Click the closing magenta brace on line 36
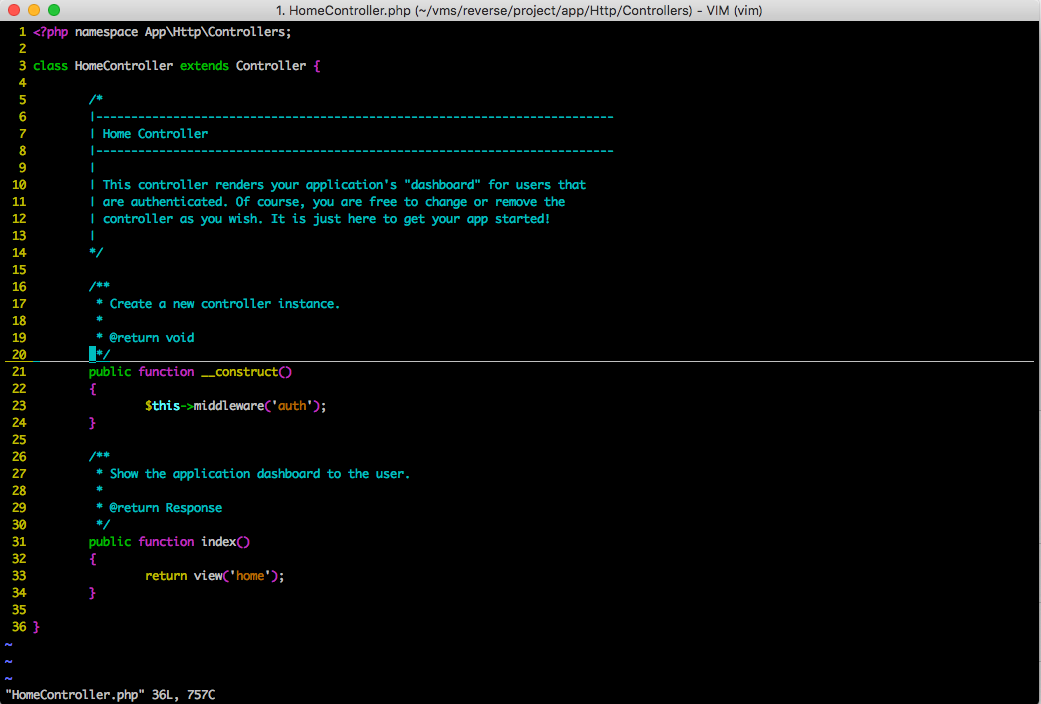1041x704 pixels. click(x=37, y=627)
